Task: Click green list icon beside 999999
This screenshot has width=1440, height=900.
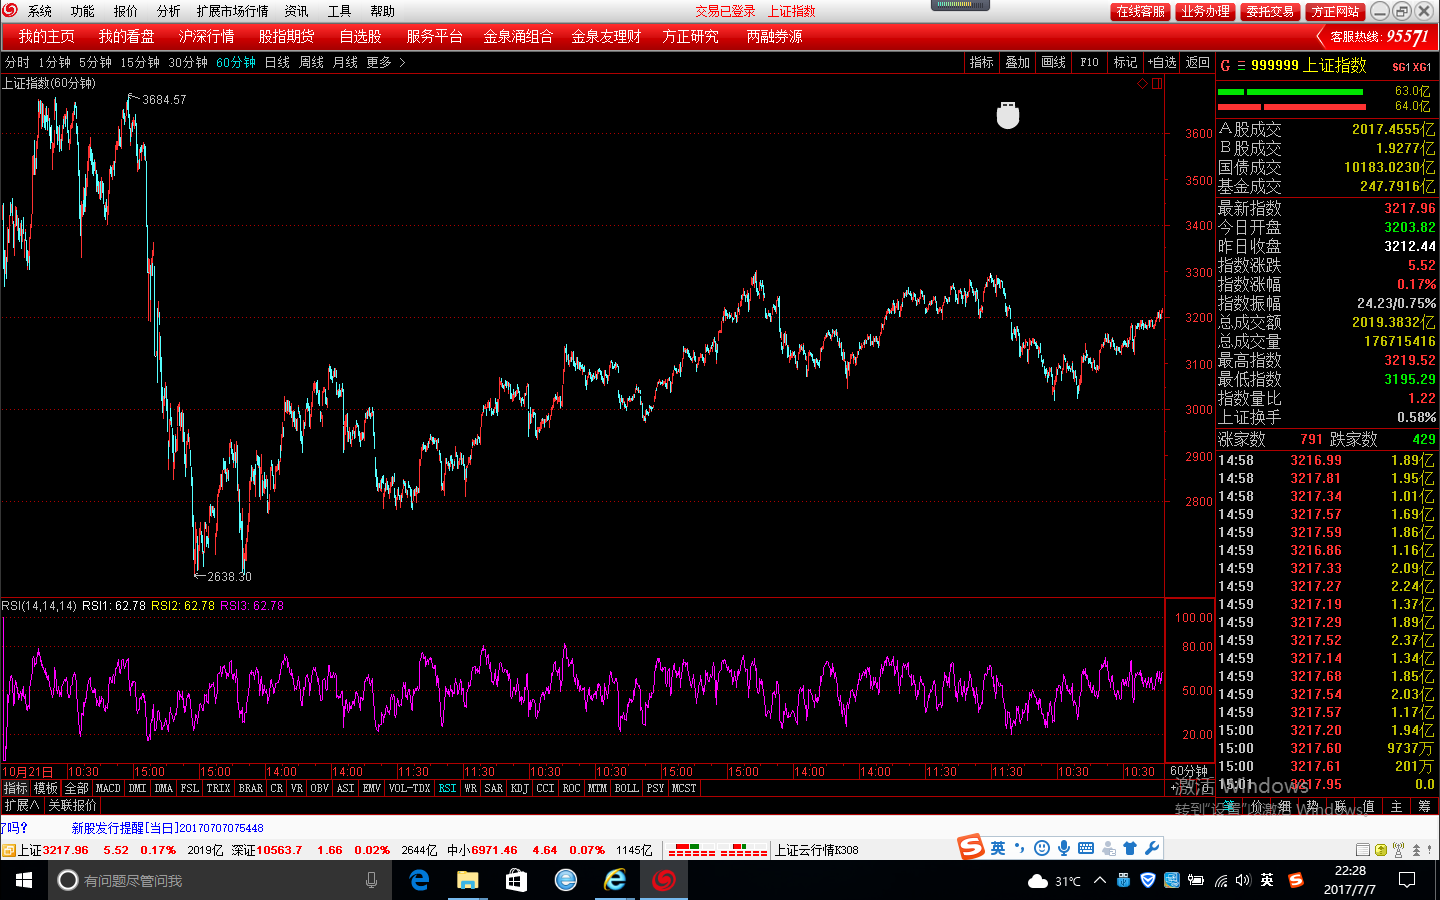Action: (x=1241, y=66)
